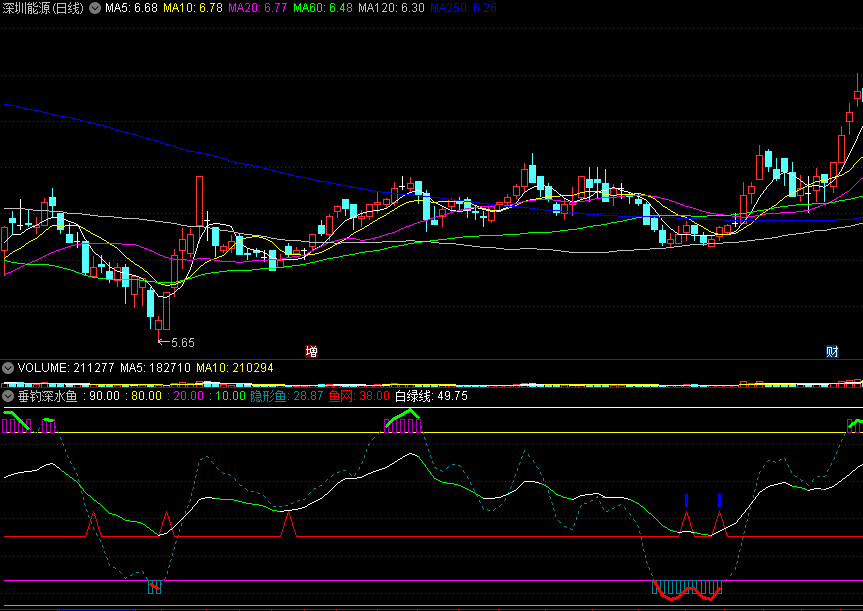This screenshot has width=863, height=611.
Task: Click the blue MA250 label
Action: (x=463, y=8)
